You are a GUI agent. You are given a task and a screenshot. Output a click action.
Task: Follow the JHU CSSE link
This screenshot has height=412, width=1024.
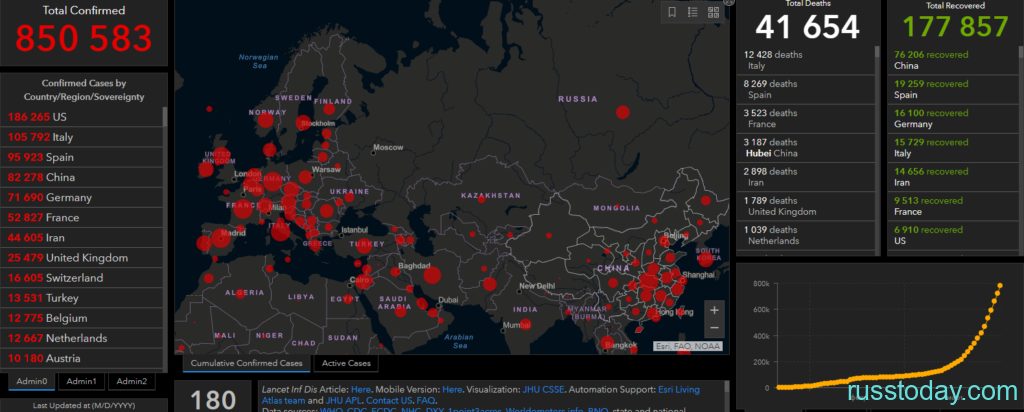point(545,389)
